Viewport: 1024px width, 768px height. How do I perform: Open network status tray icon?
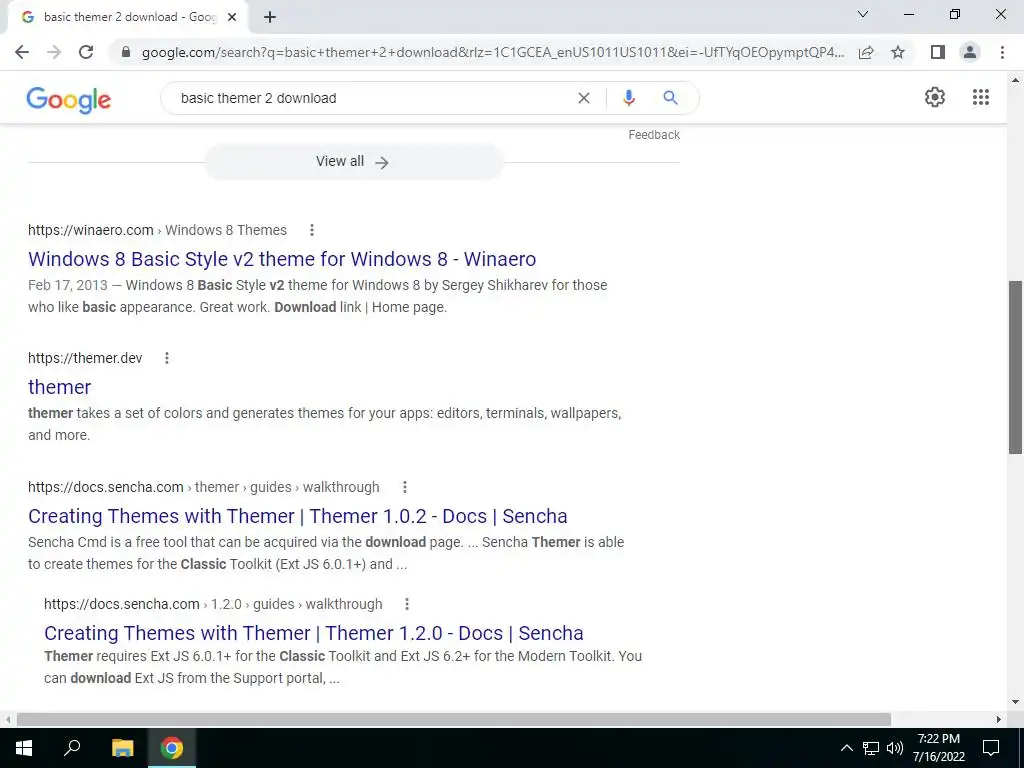coord(871,748)
